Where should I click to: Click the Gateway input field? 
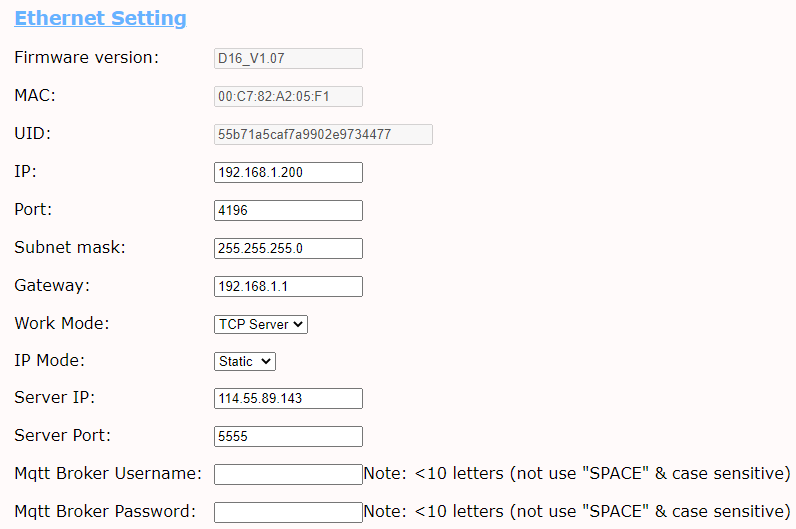pos(288,287)
